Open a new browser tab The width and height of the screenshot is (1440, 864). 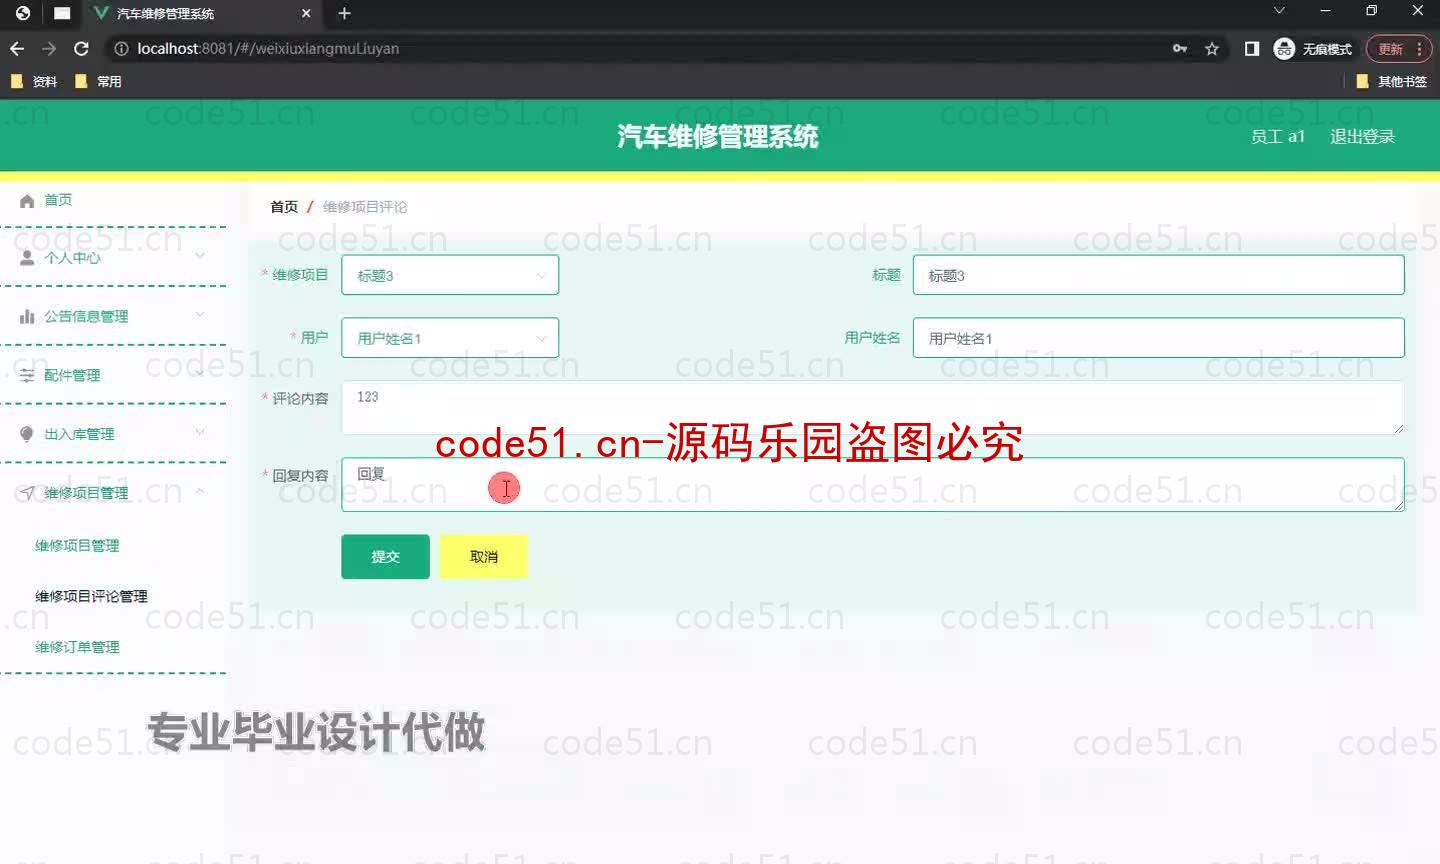point(344,14)
